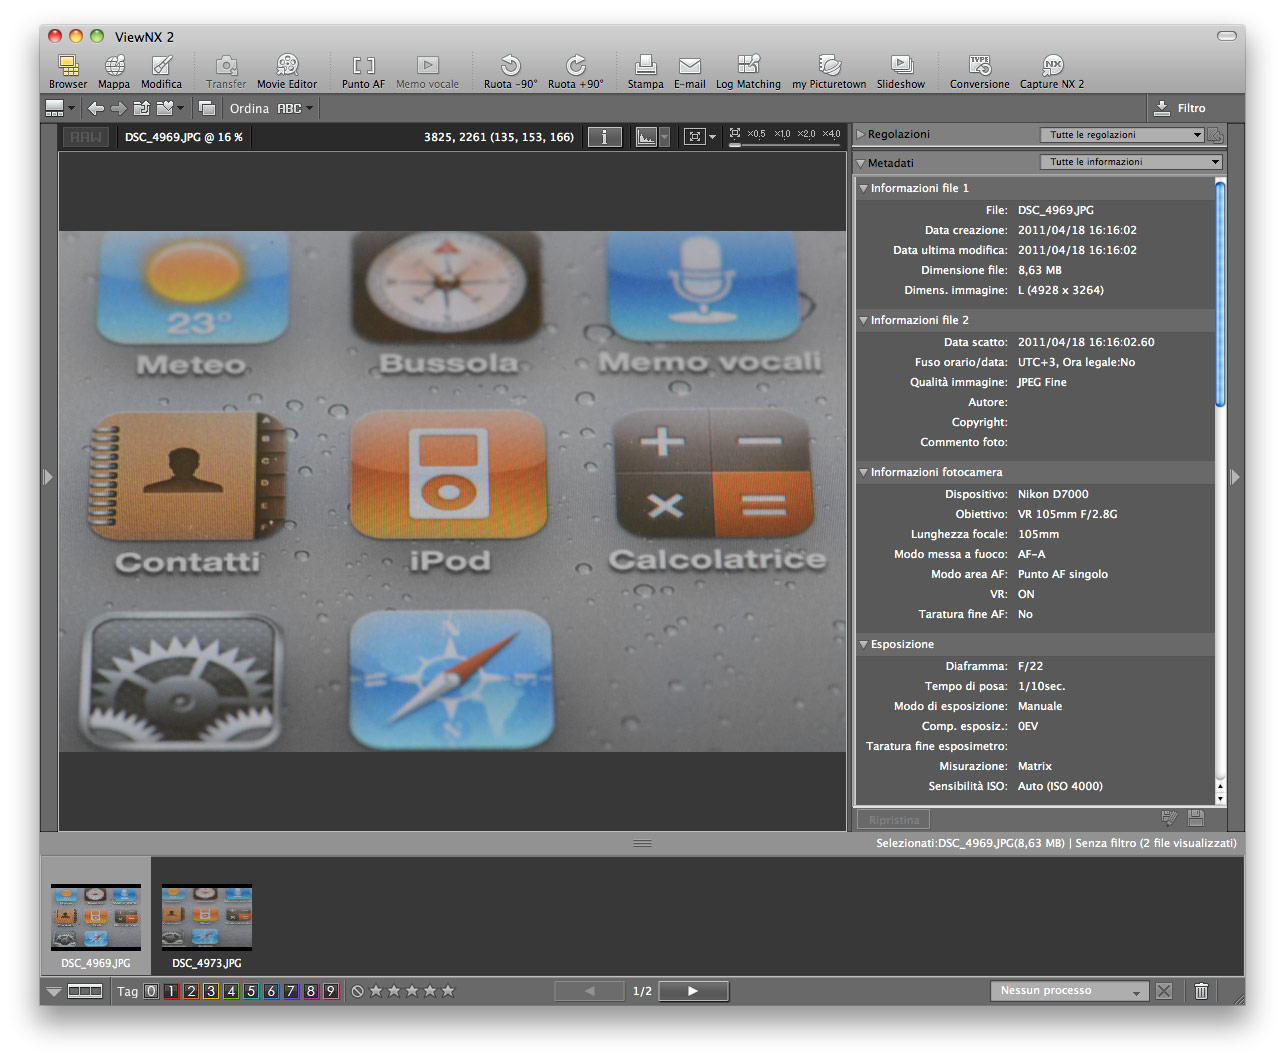Set zoom to ×2,0
This screenshot has width=1285, height=1060.
click(x=806, y=133)
